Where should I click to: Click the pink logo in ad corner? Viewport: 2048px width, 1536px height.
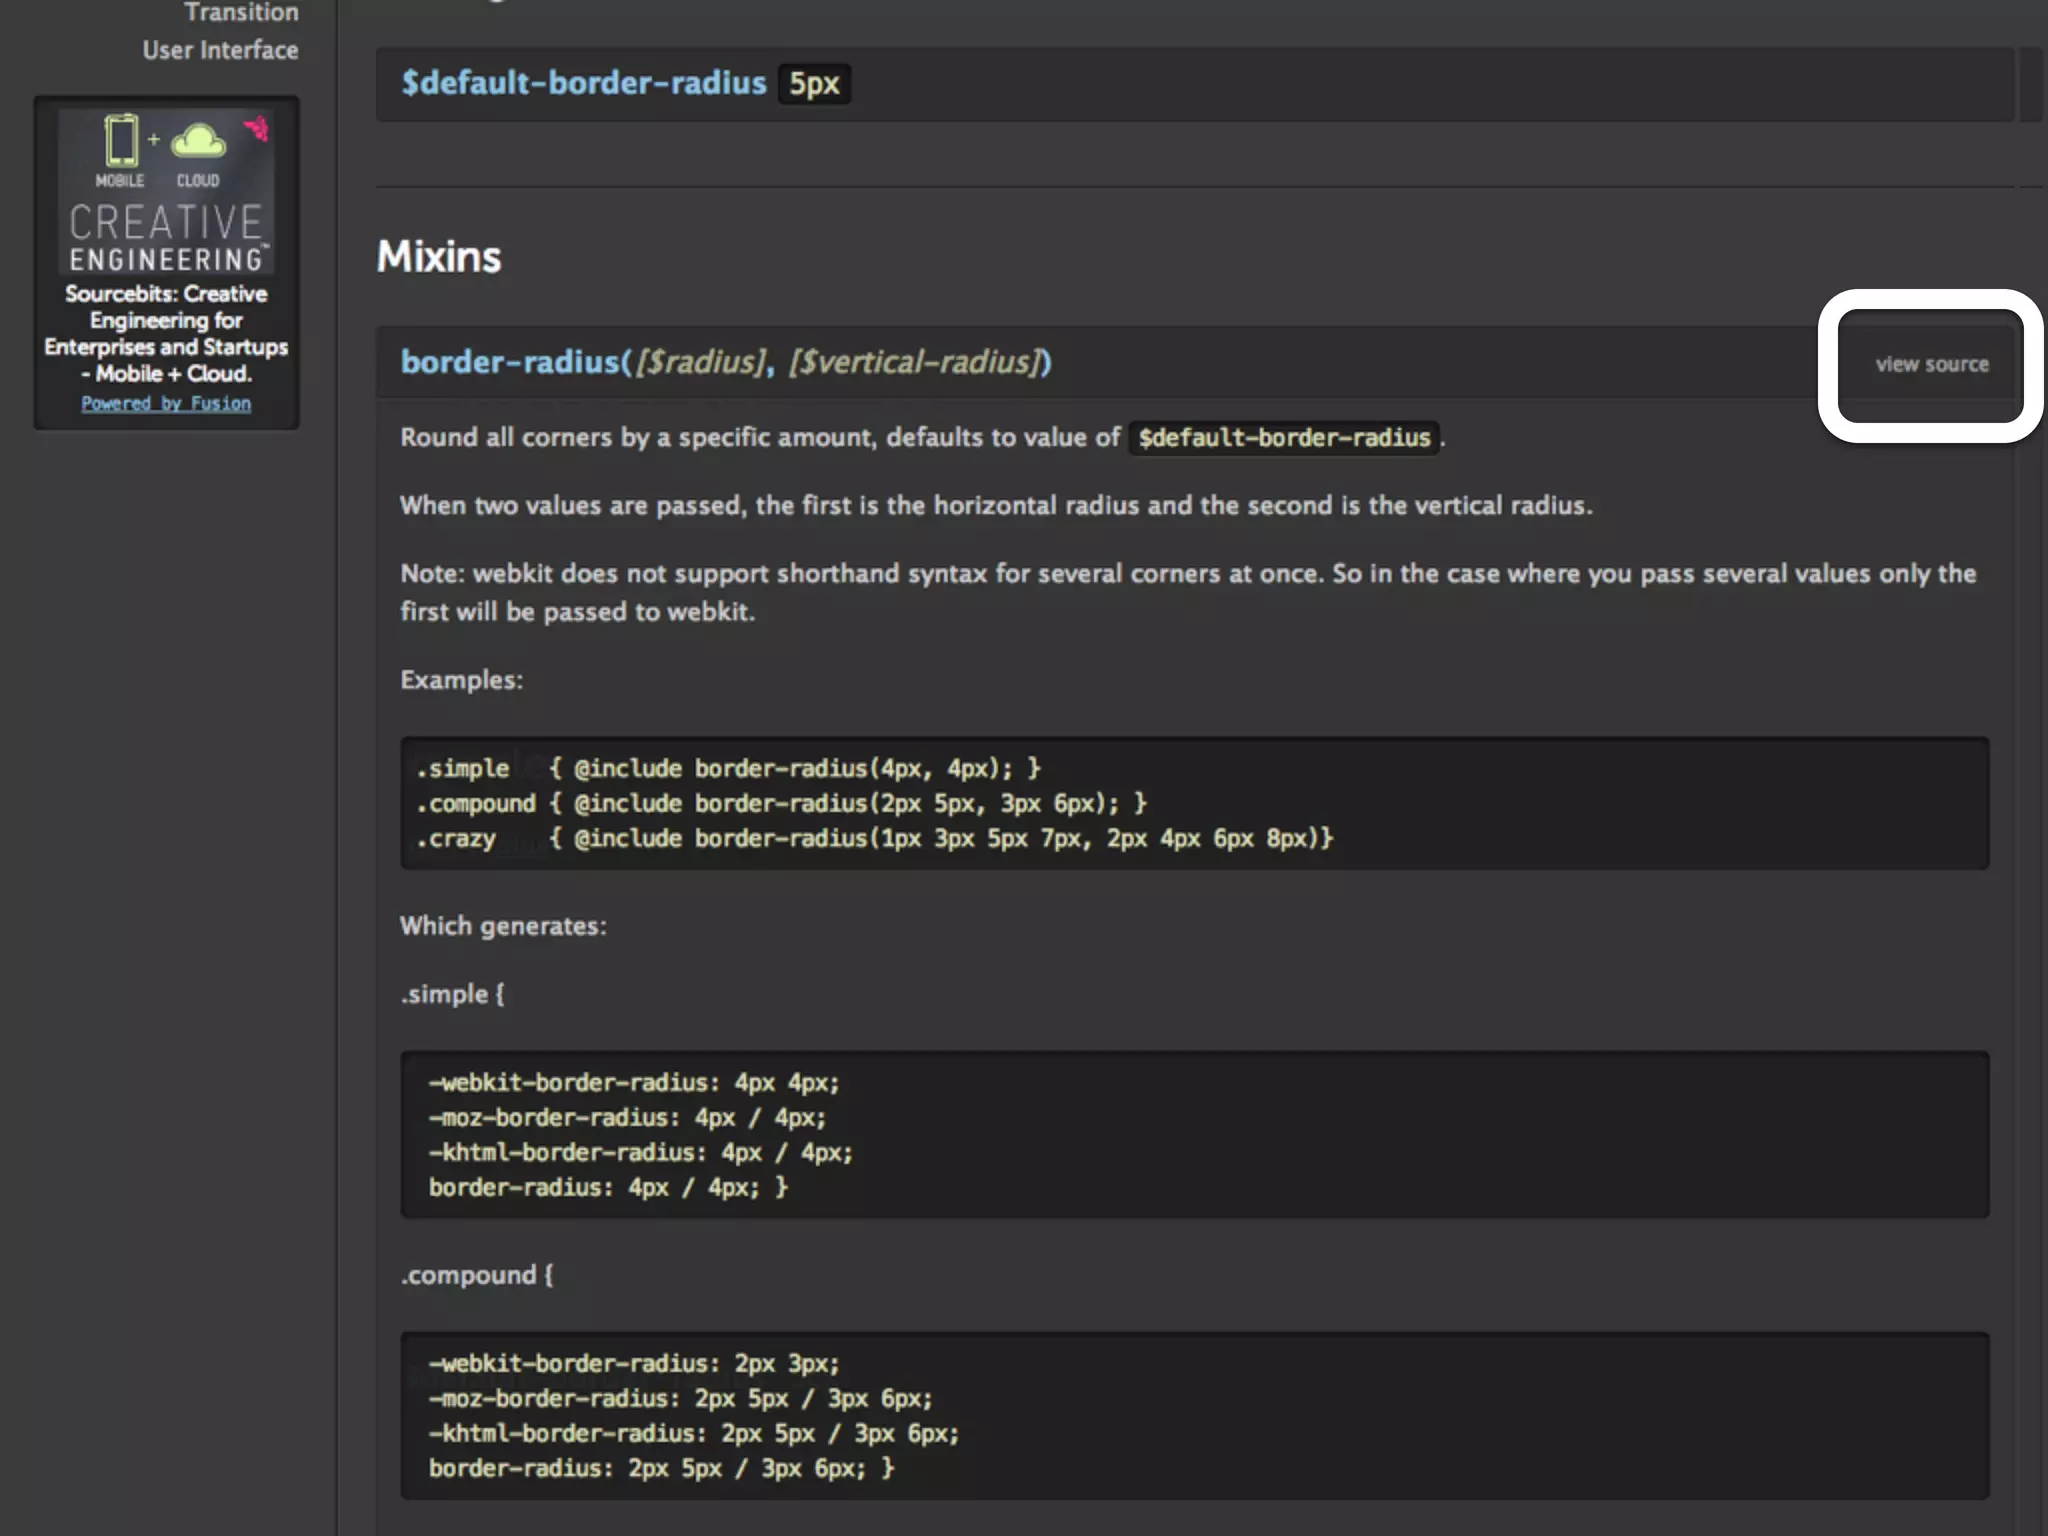click(x=257, y=128)
